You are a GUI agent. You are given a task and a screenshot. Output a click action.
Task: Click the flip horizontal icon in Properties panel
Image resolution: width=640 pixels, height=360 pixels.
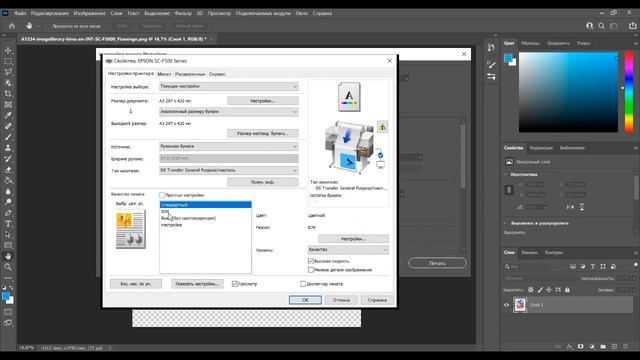pos(570,207)
